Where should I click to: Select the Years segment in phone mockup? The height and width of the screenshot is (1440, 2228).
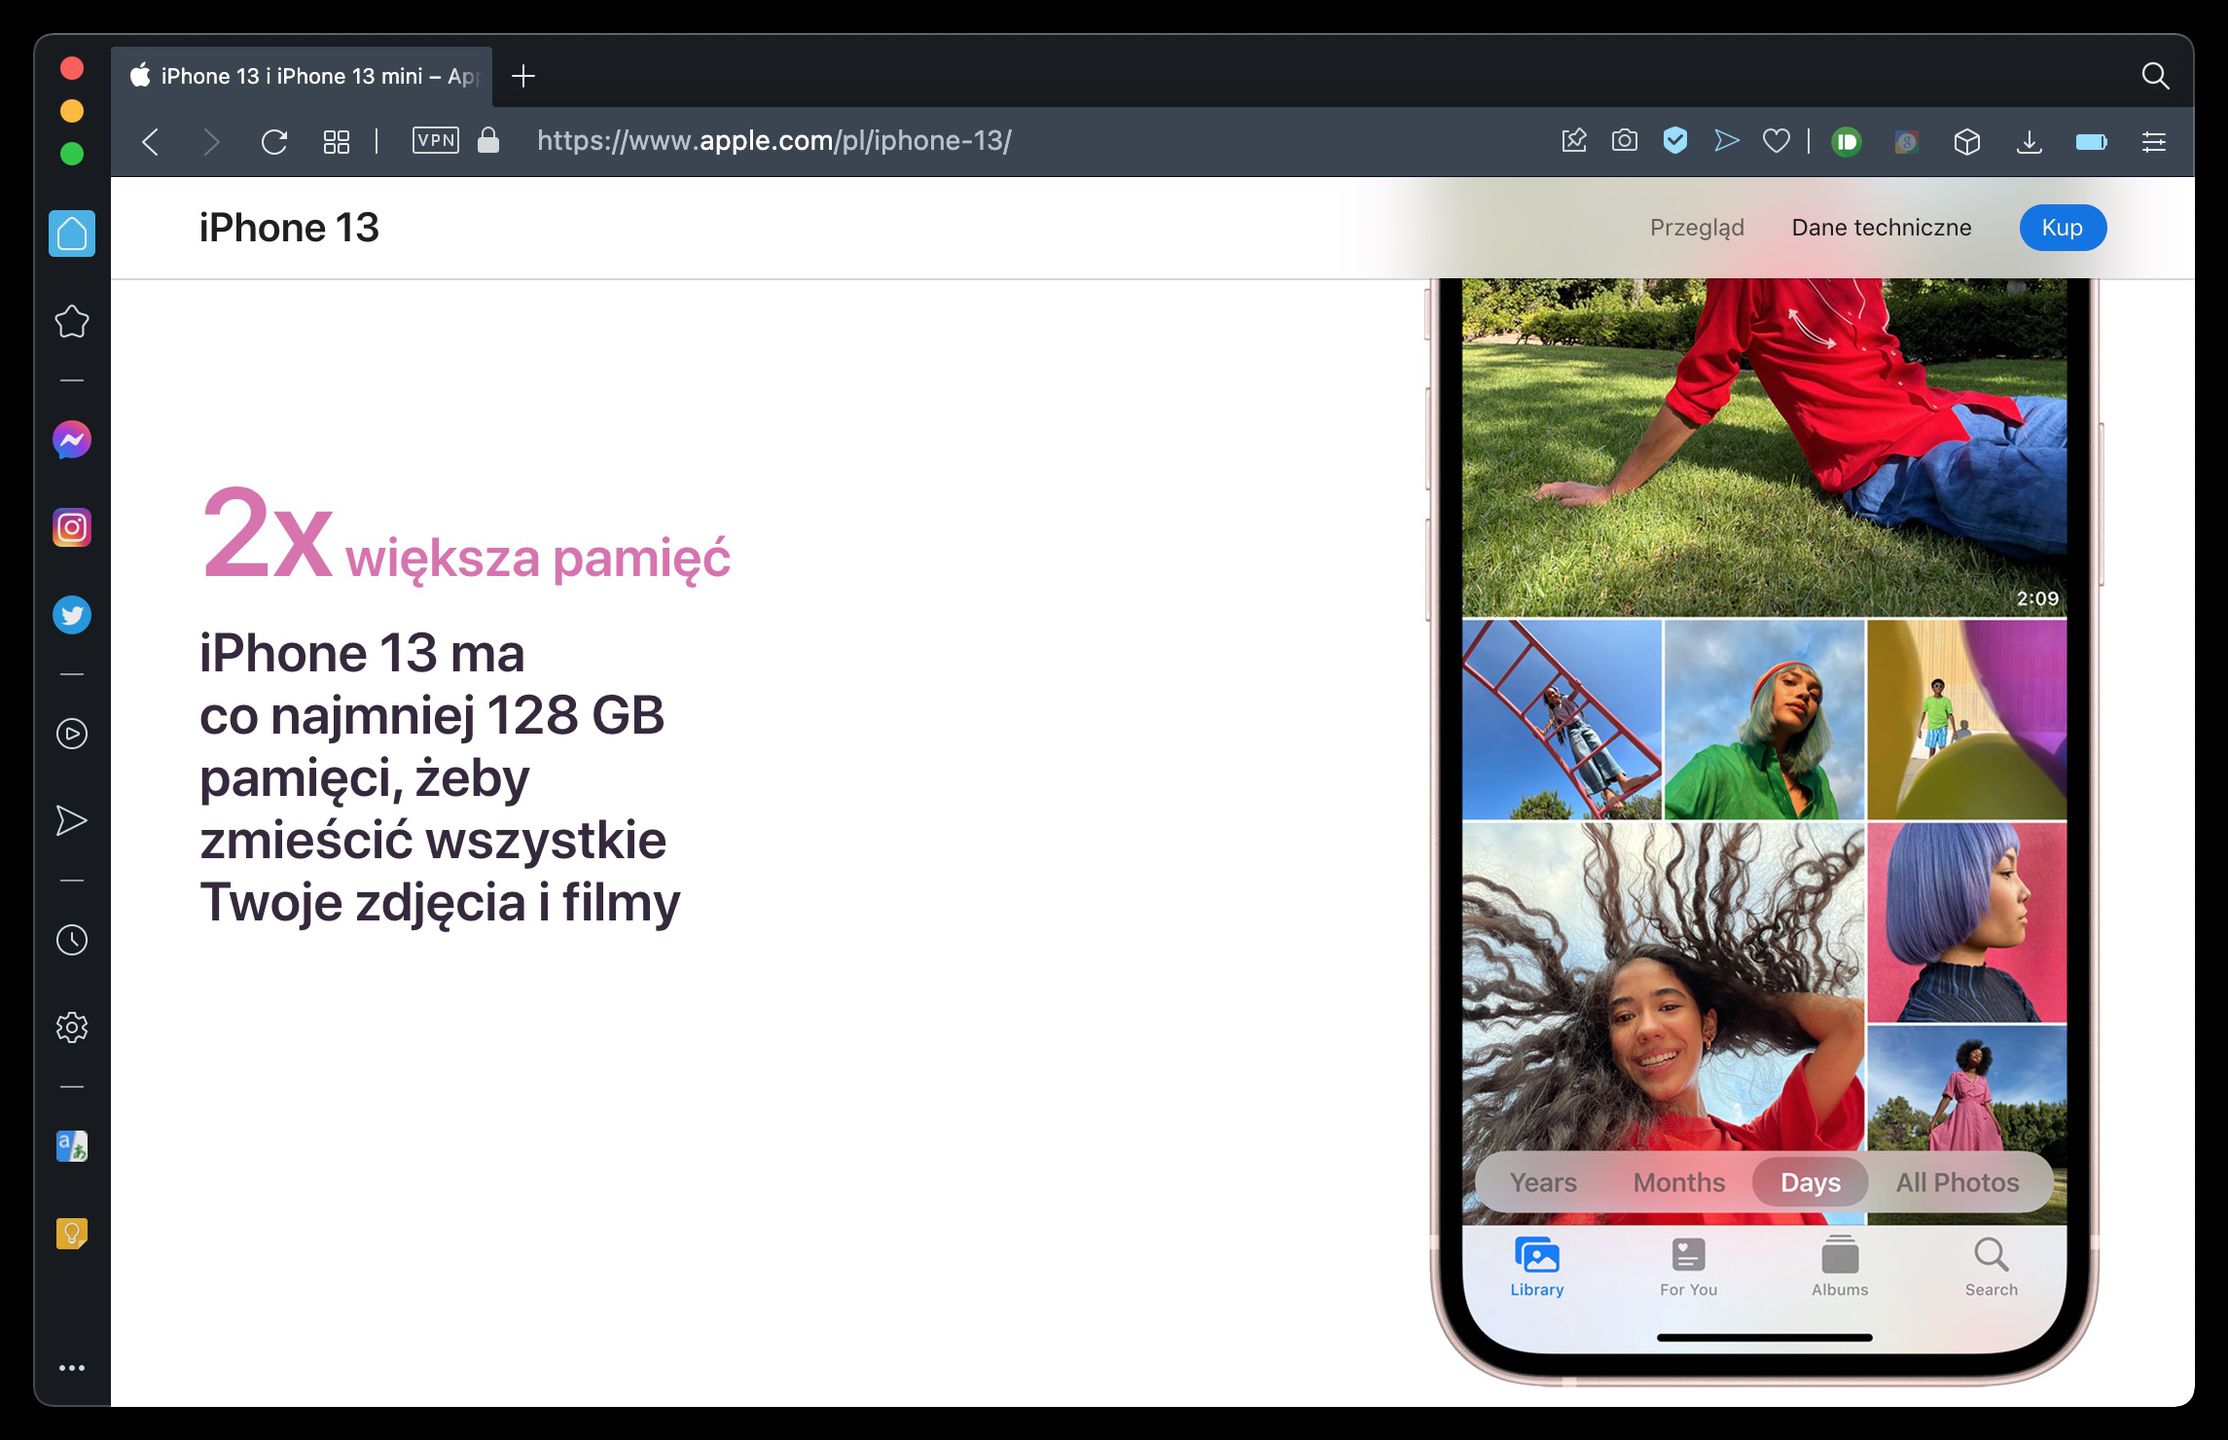(1543, 1182)
